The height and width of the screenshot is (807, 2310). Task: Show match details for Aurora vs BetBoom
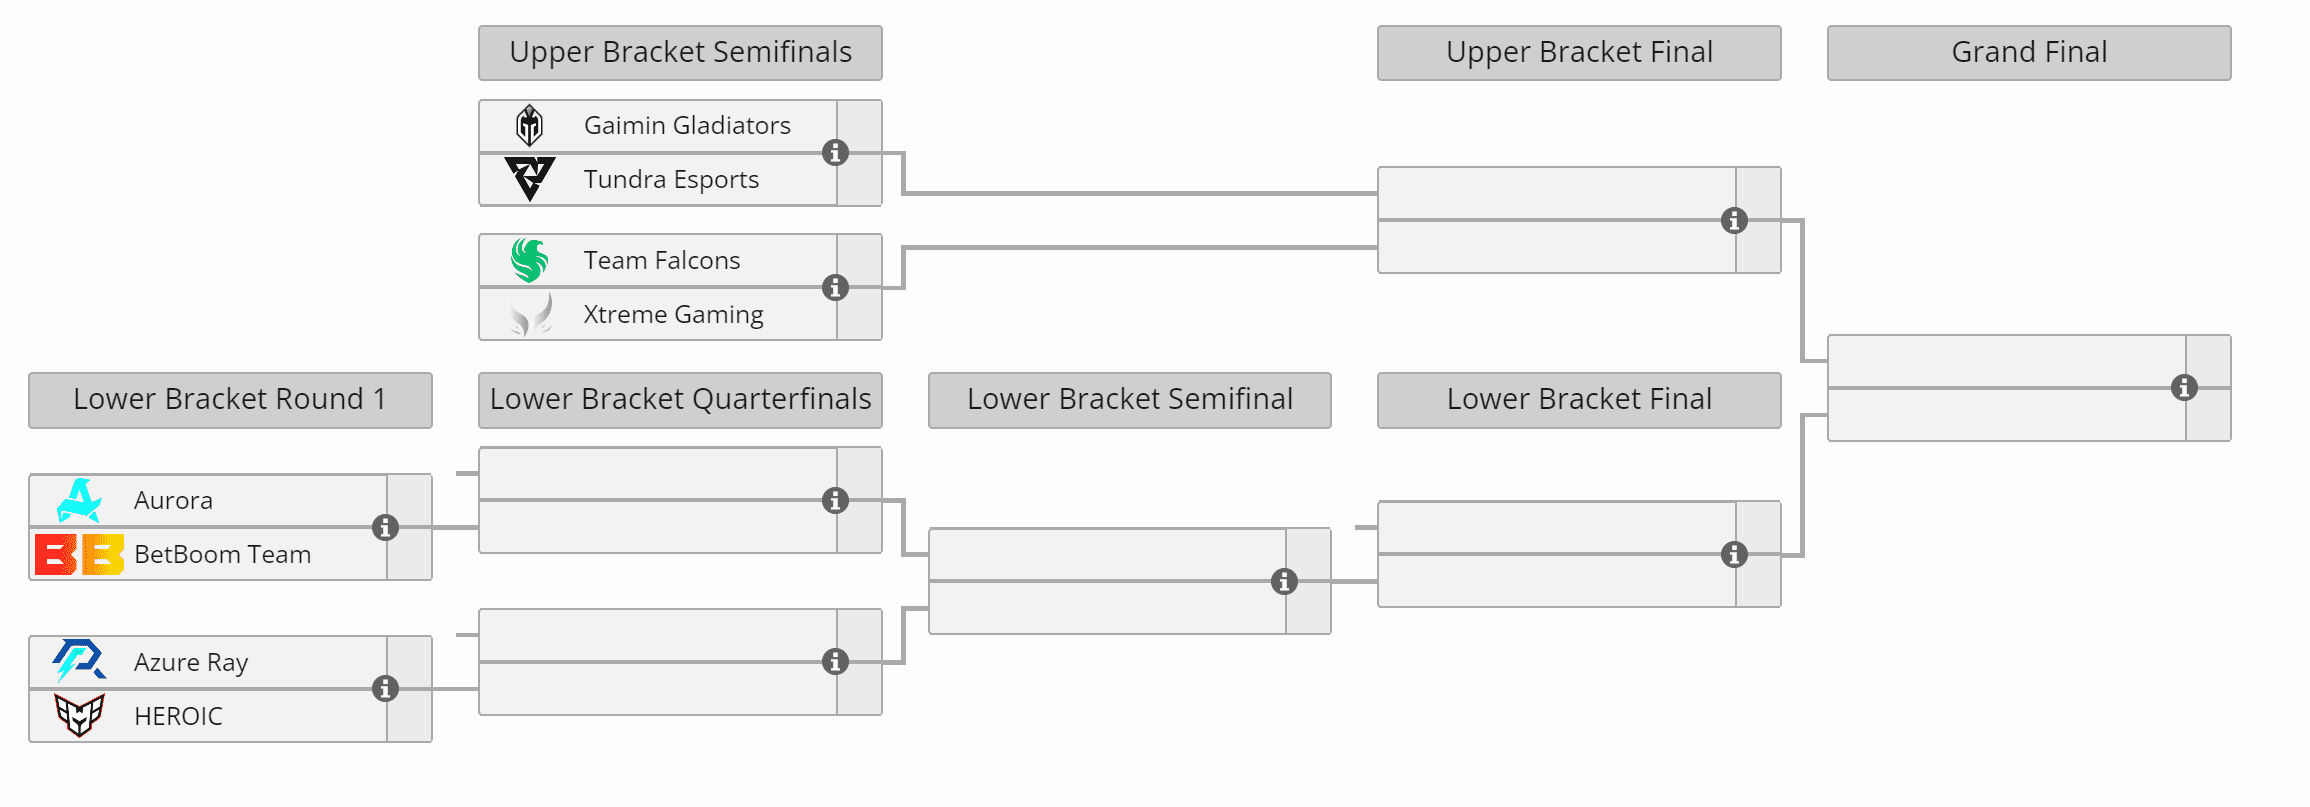[385, 527]
